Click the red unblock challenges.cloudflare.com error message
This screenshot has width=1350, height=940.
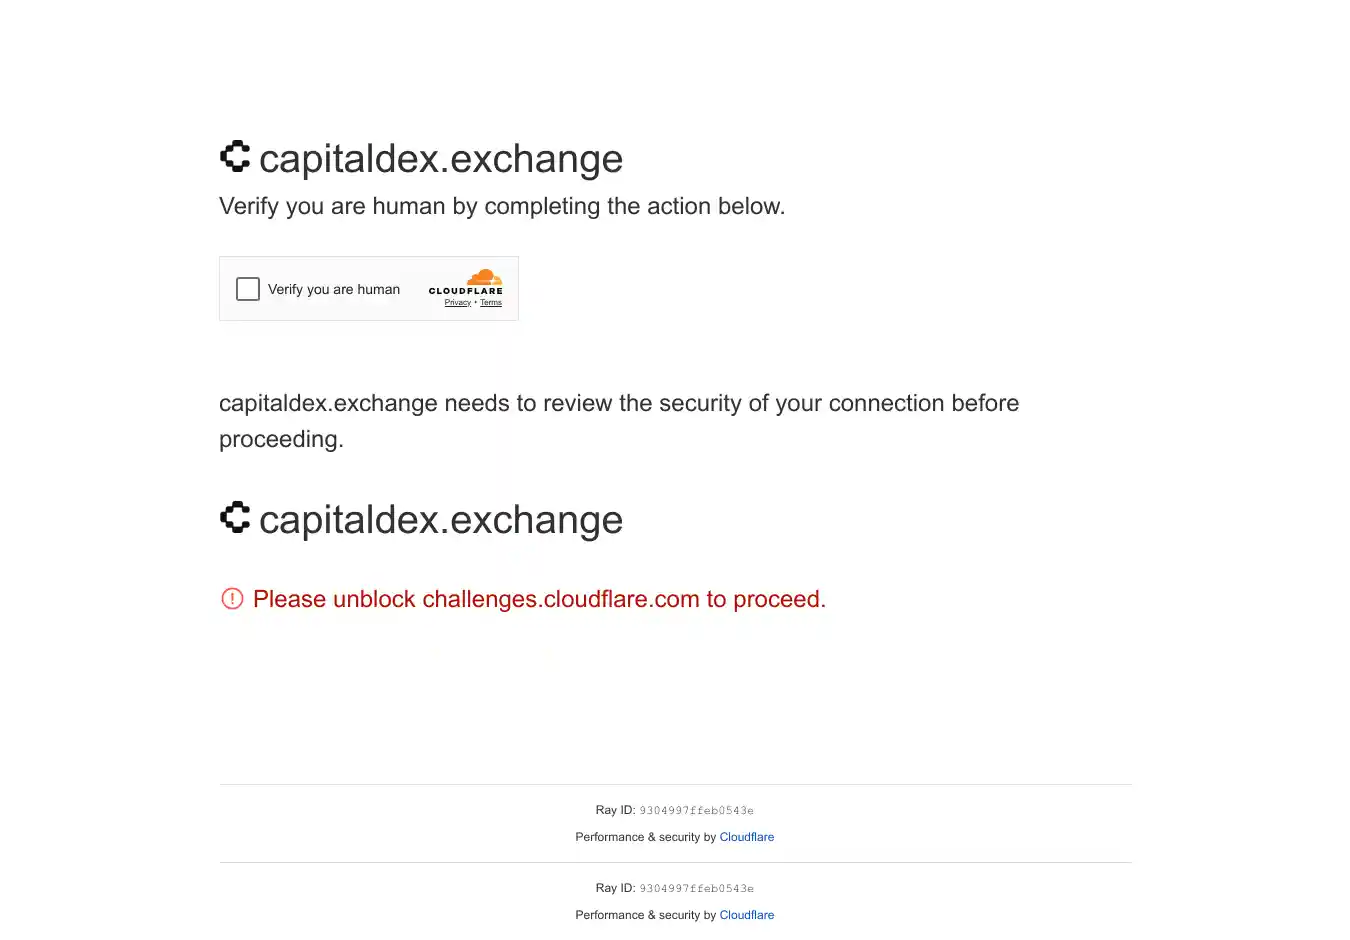(x=539, y=599)
